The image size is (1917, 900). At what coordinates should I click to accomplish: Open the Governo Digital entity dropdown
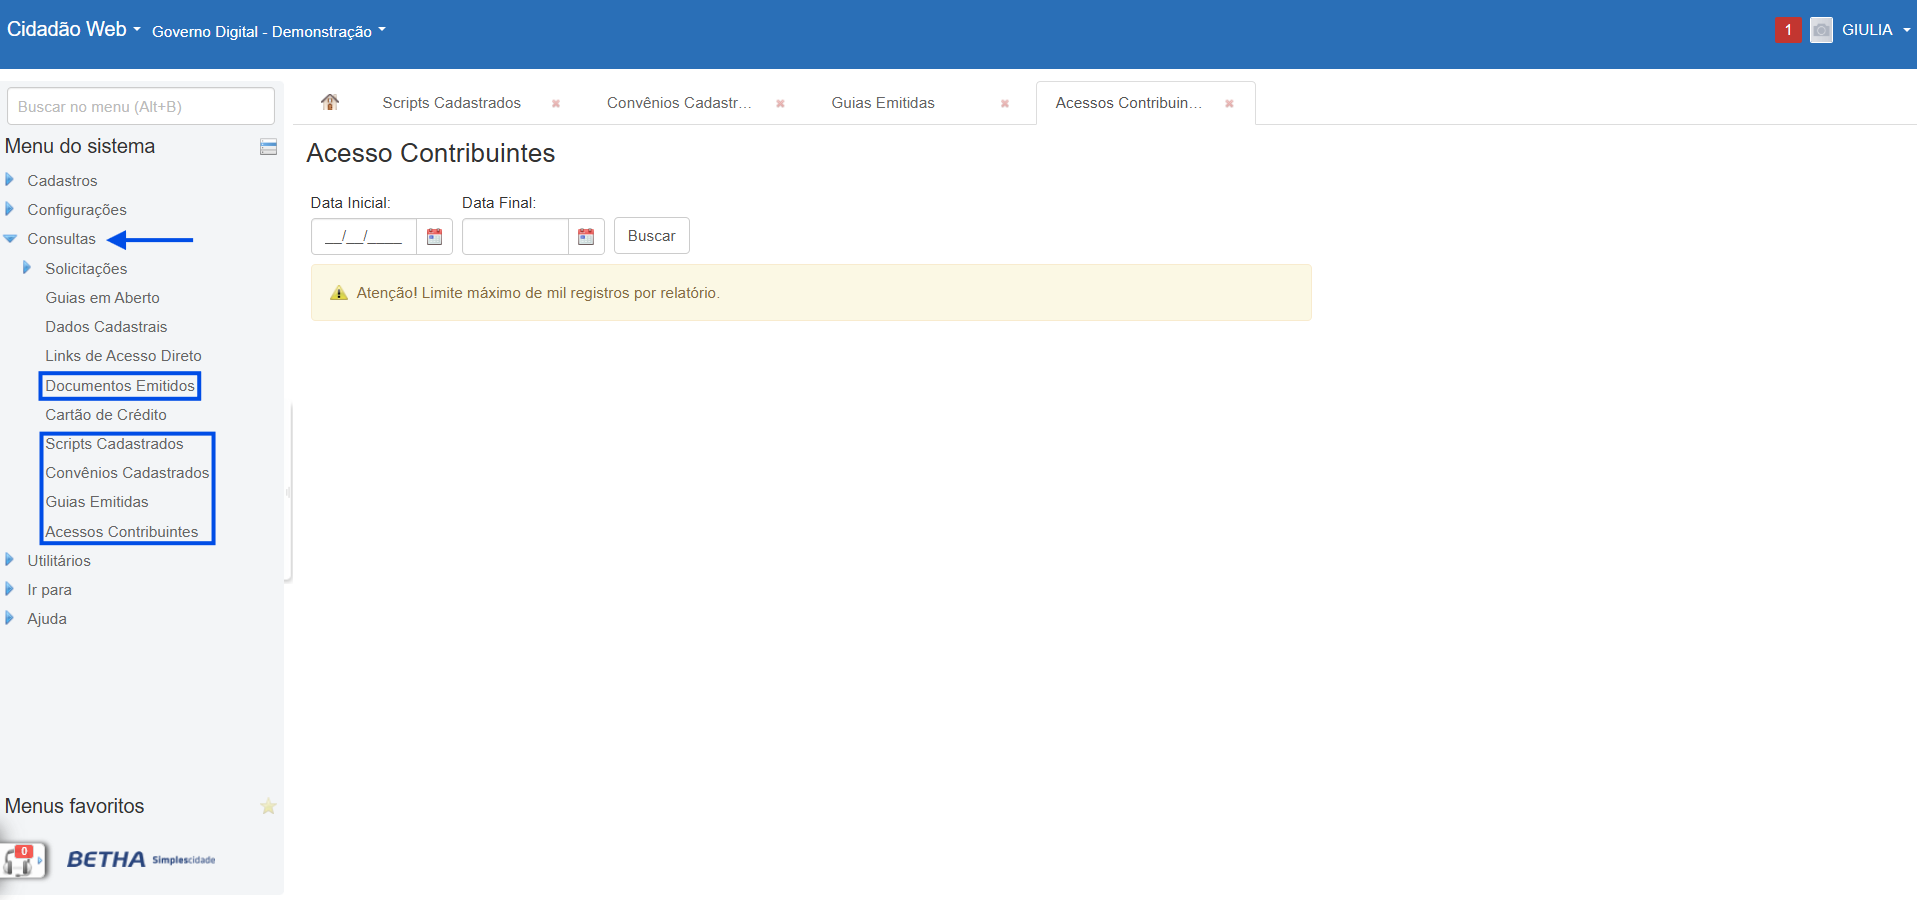point(268,32)
